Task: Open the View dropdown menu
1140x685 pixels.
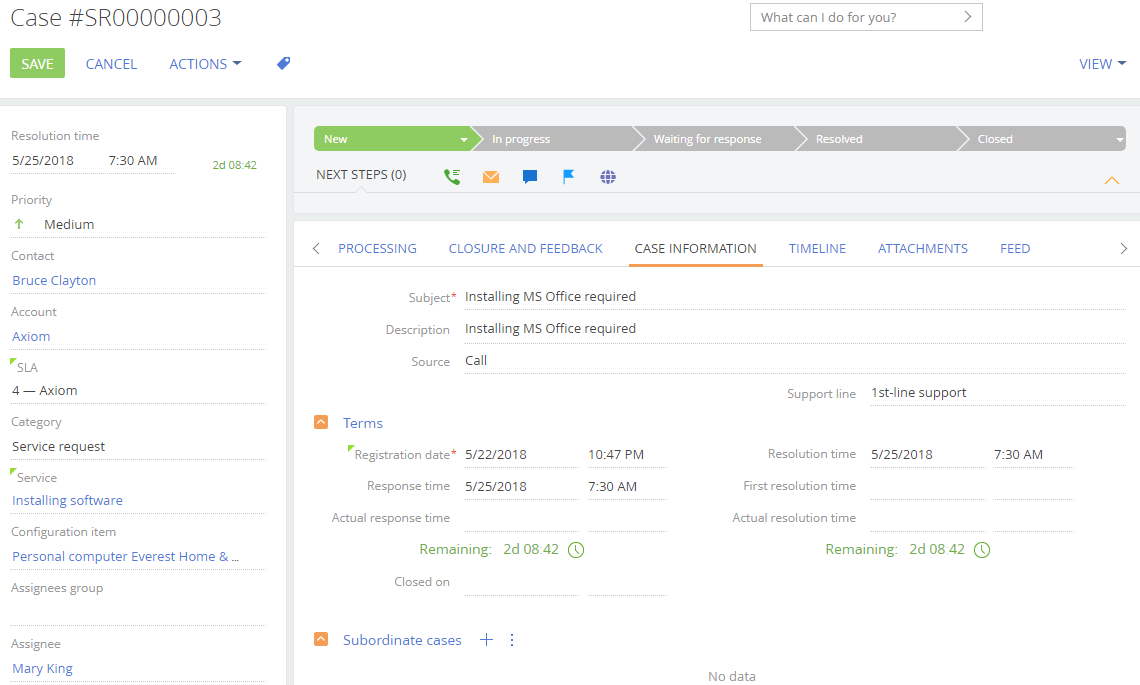Action: tap(1102, 63)
